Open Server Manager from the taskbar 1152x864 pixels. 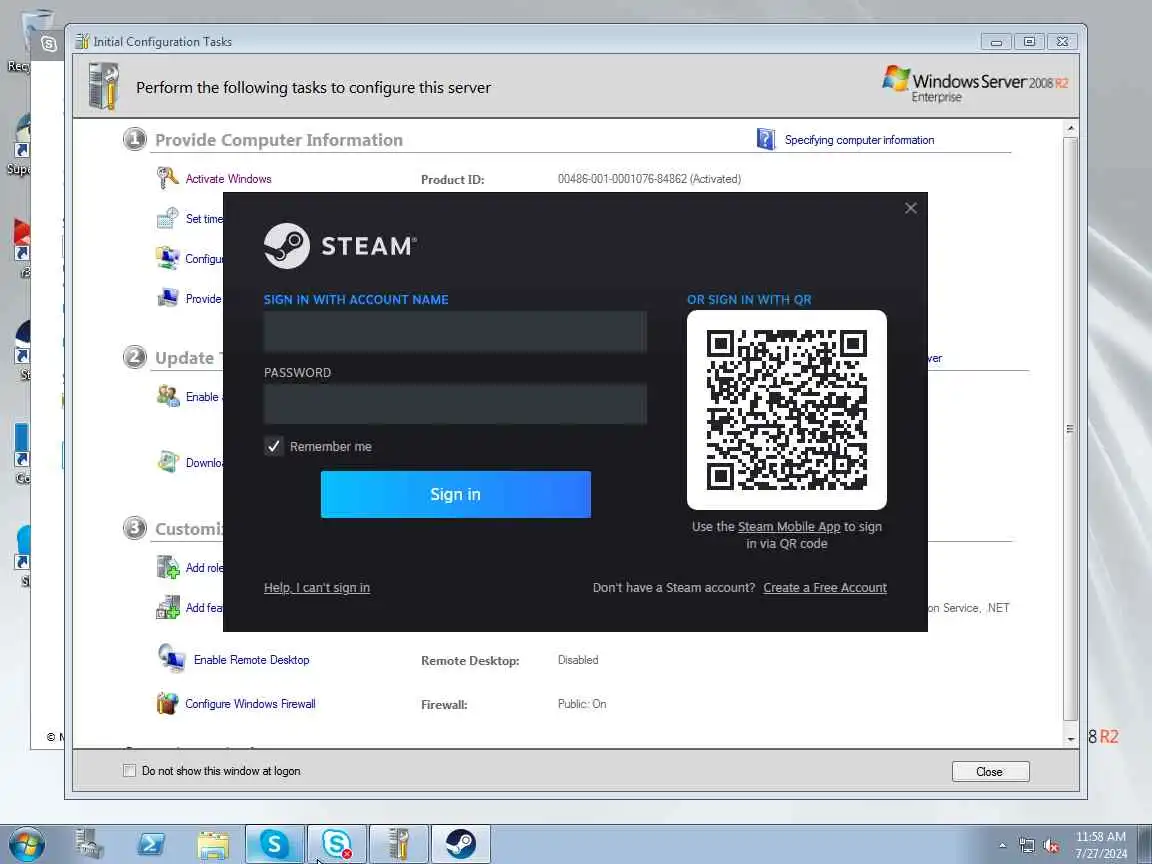(x=89, y=844)
